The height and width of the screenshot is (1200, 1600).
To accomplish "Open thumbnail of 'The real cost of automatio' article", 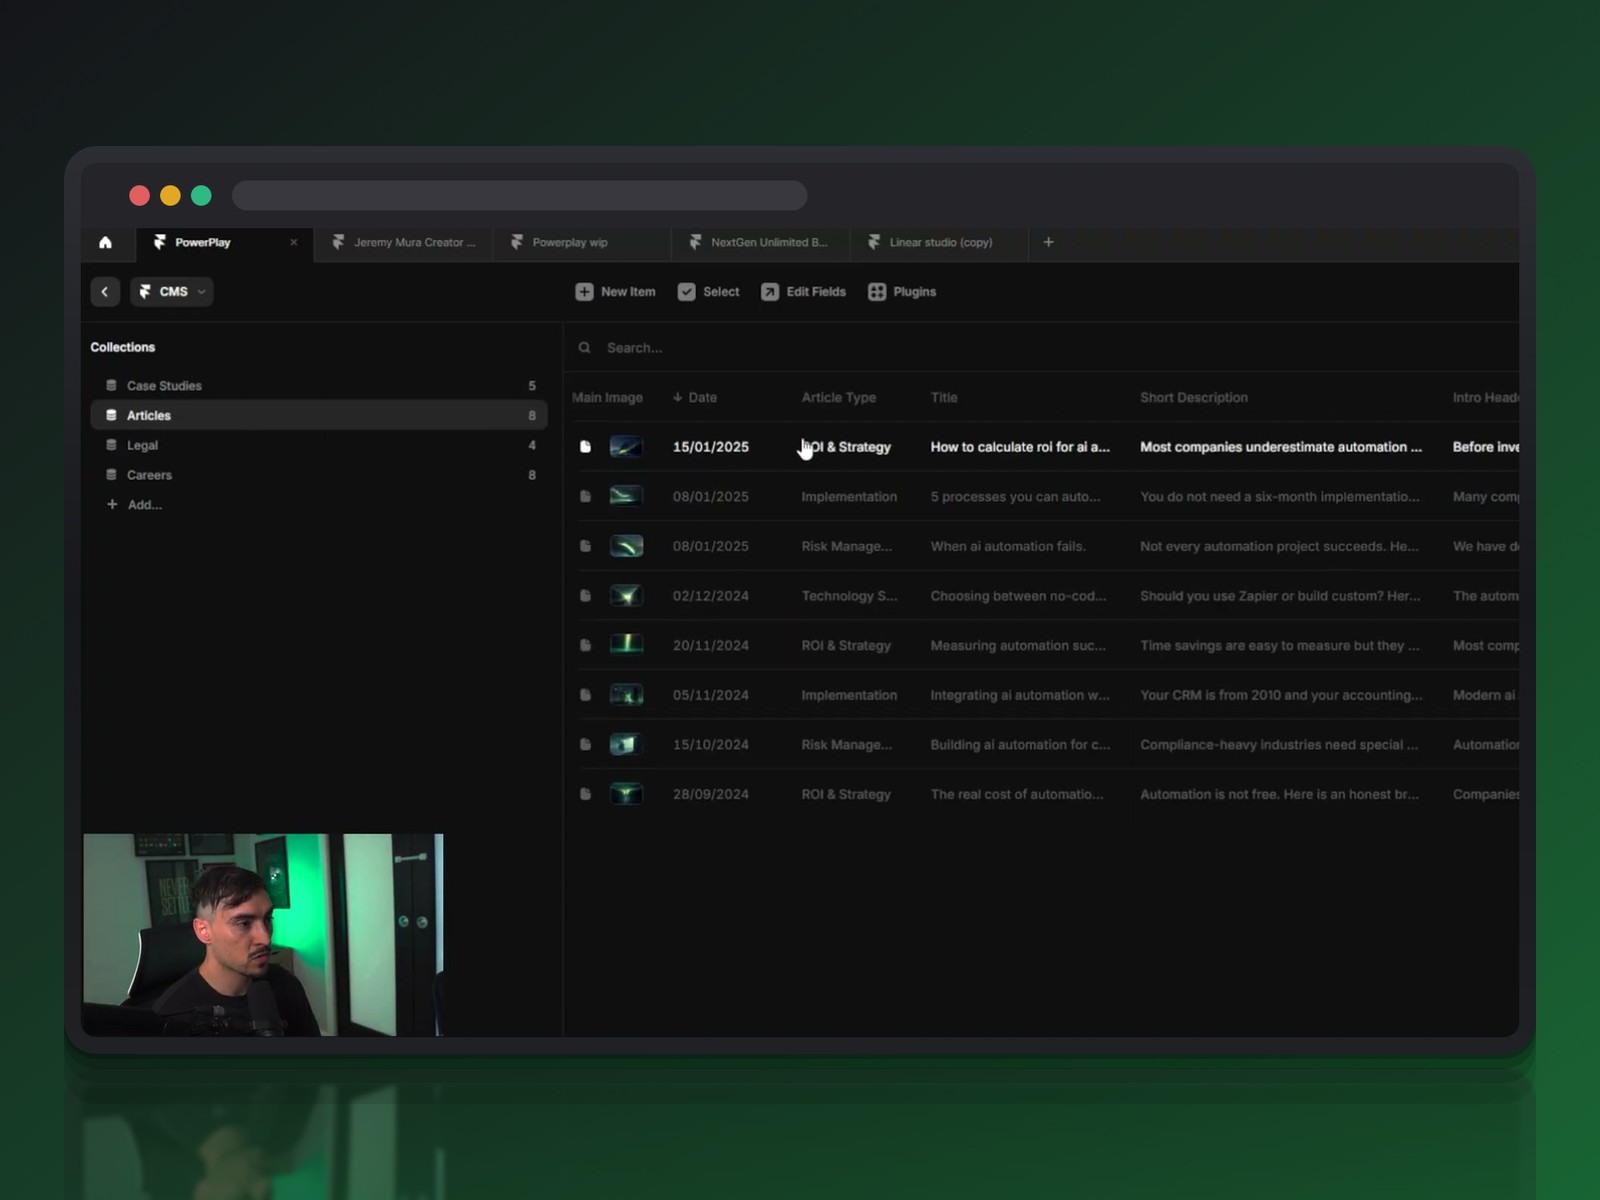I will (626, 794).
